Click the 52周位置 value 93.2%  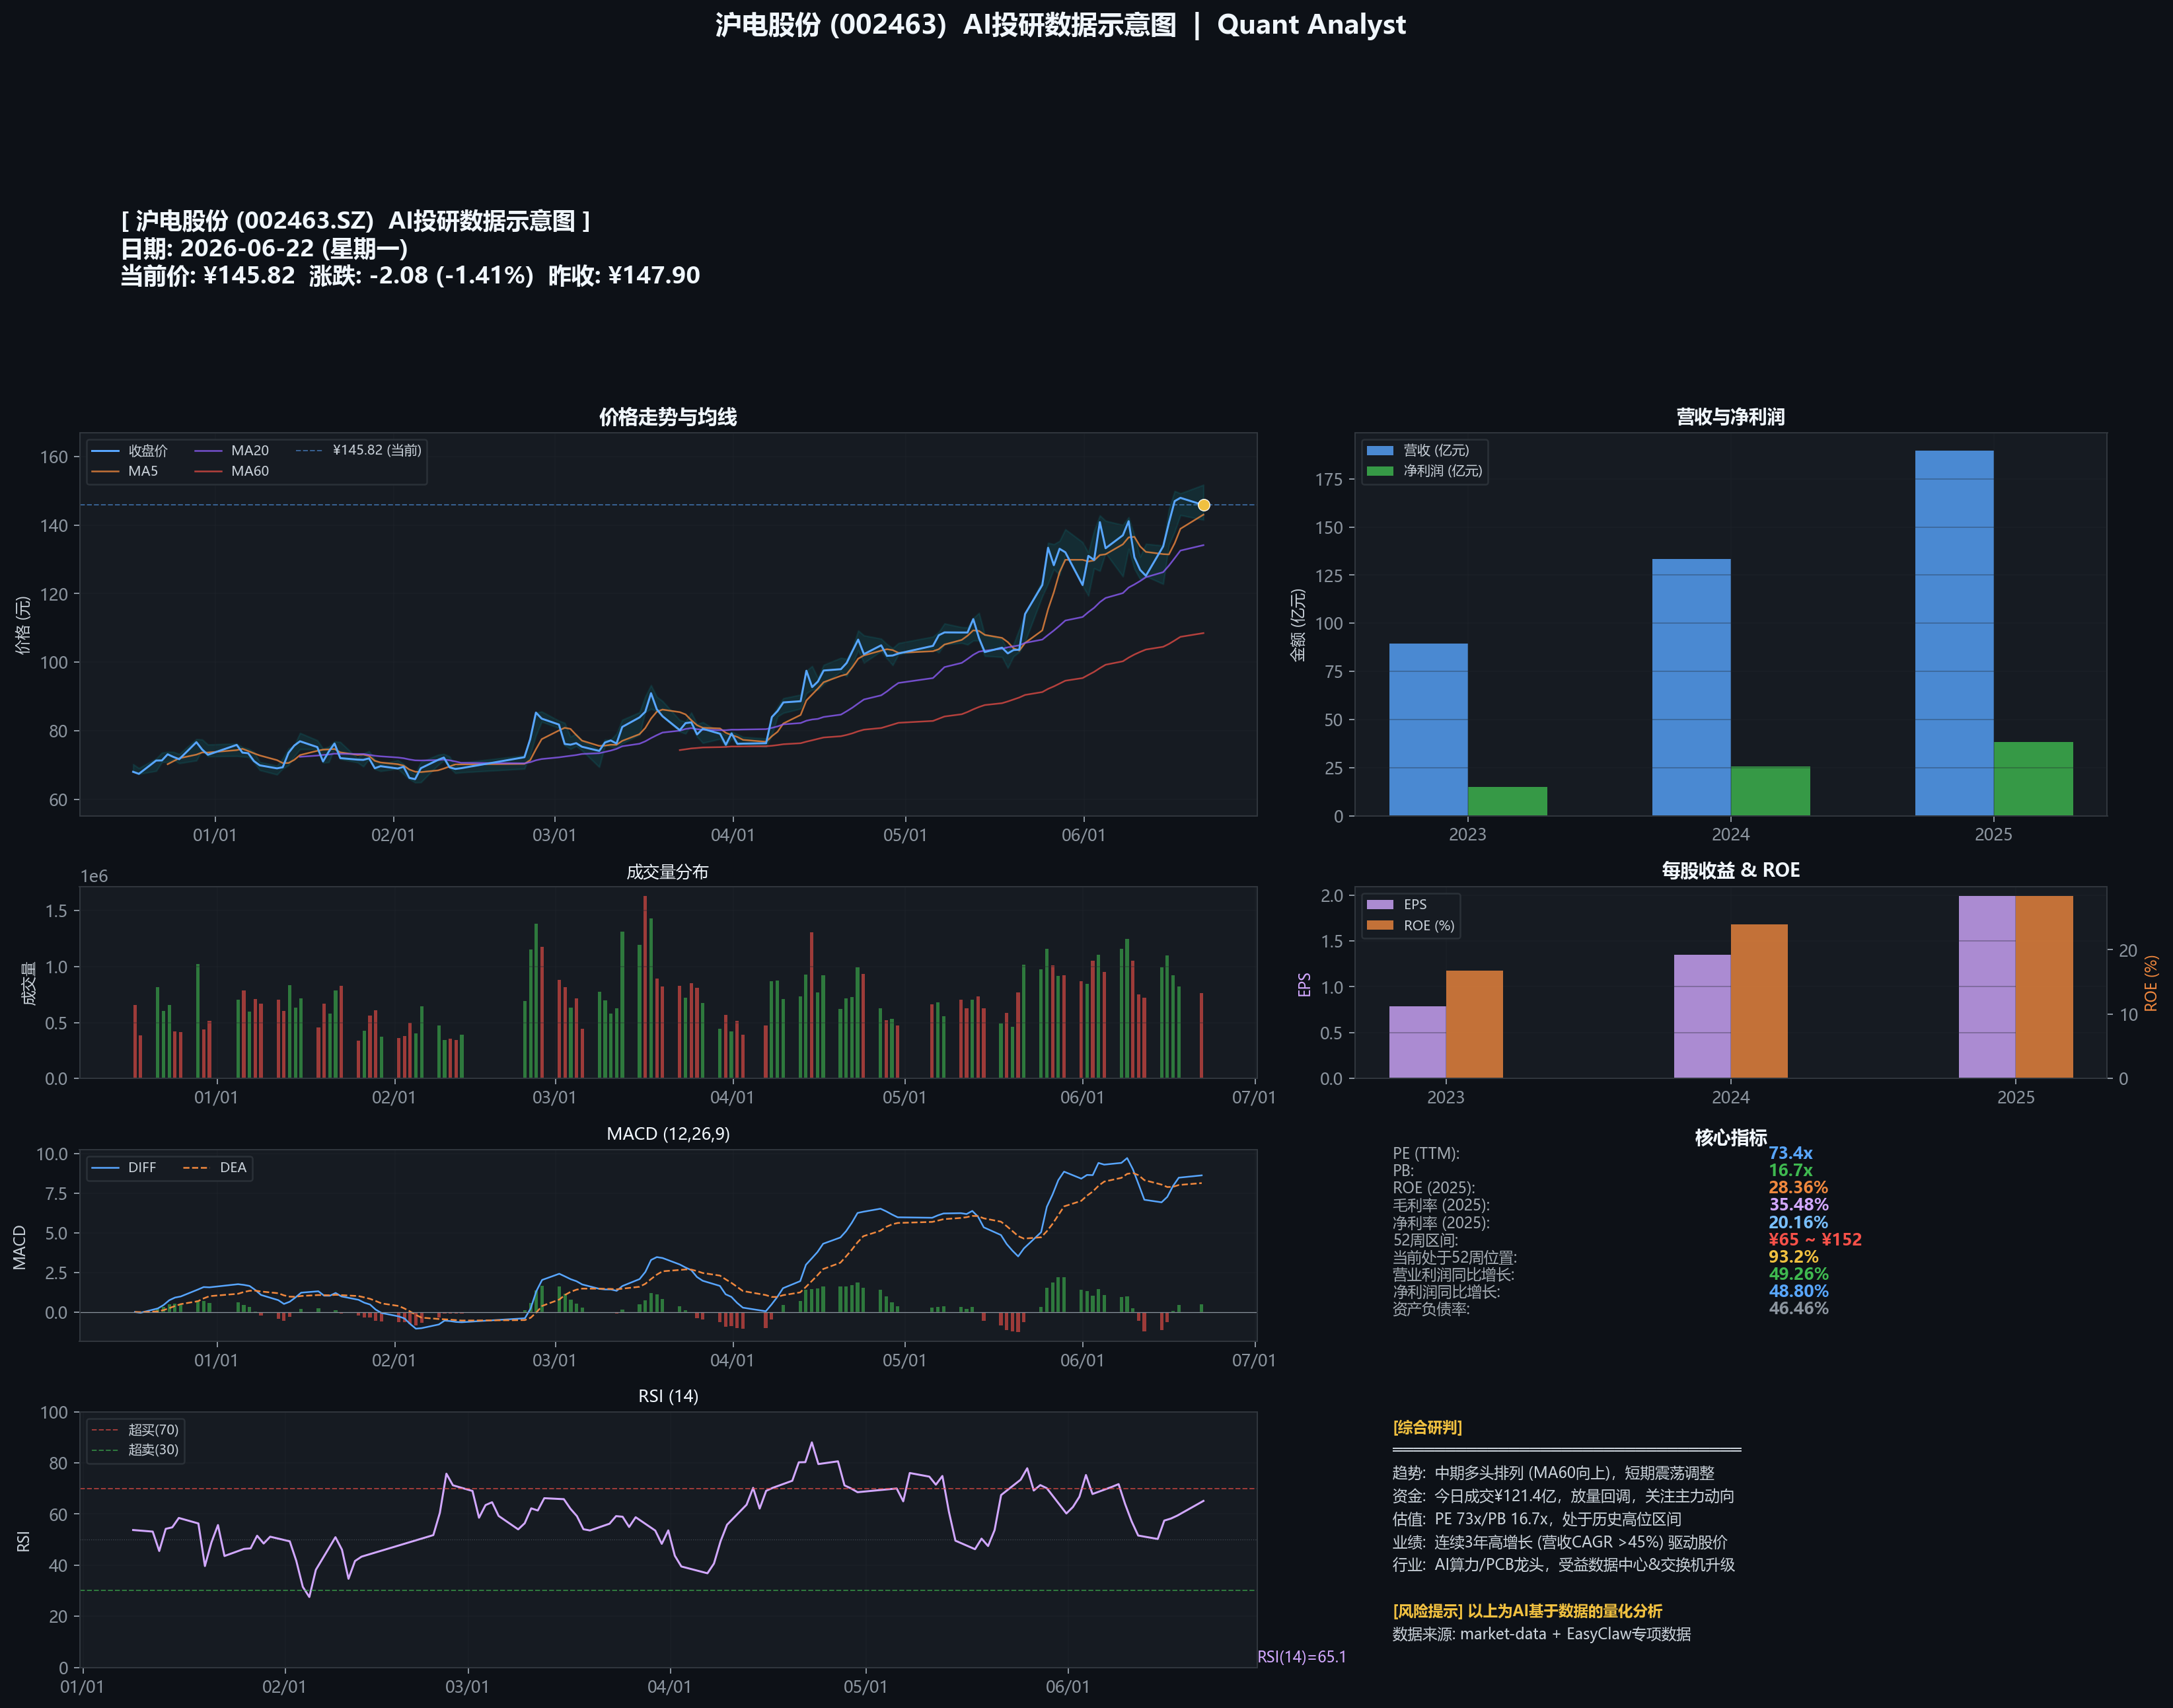1793,1256
